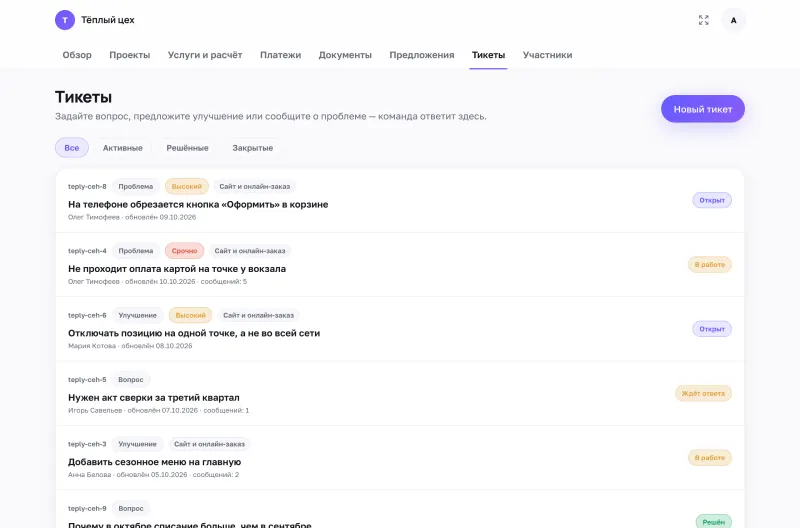Click Сайт и онлайн-заказ tag on teply-ceh-3
The image size is (800, 528).
(x=210, y=444)
